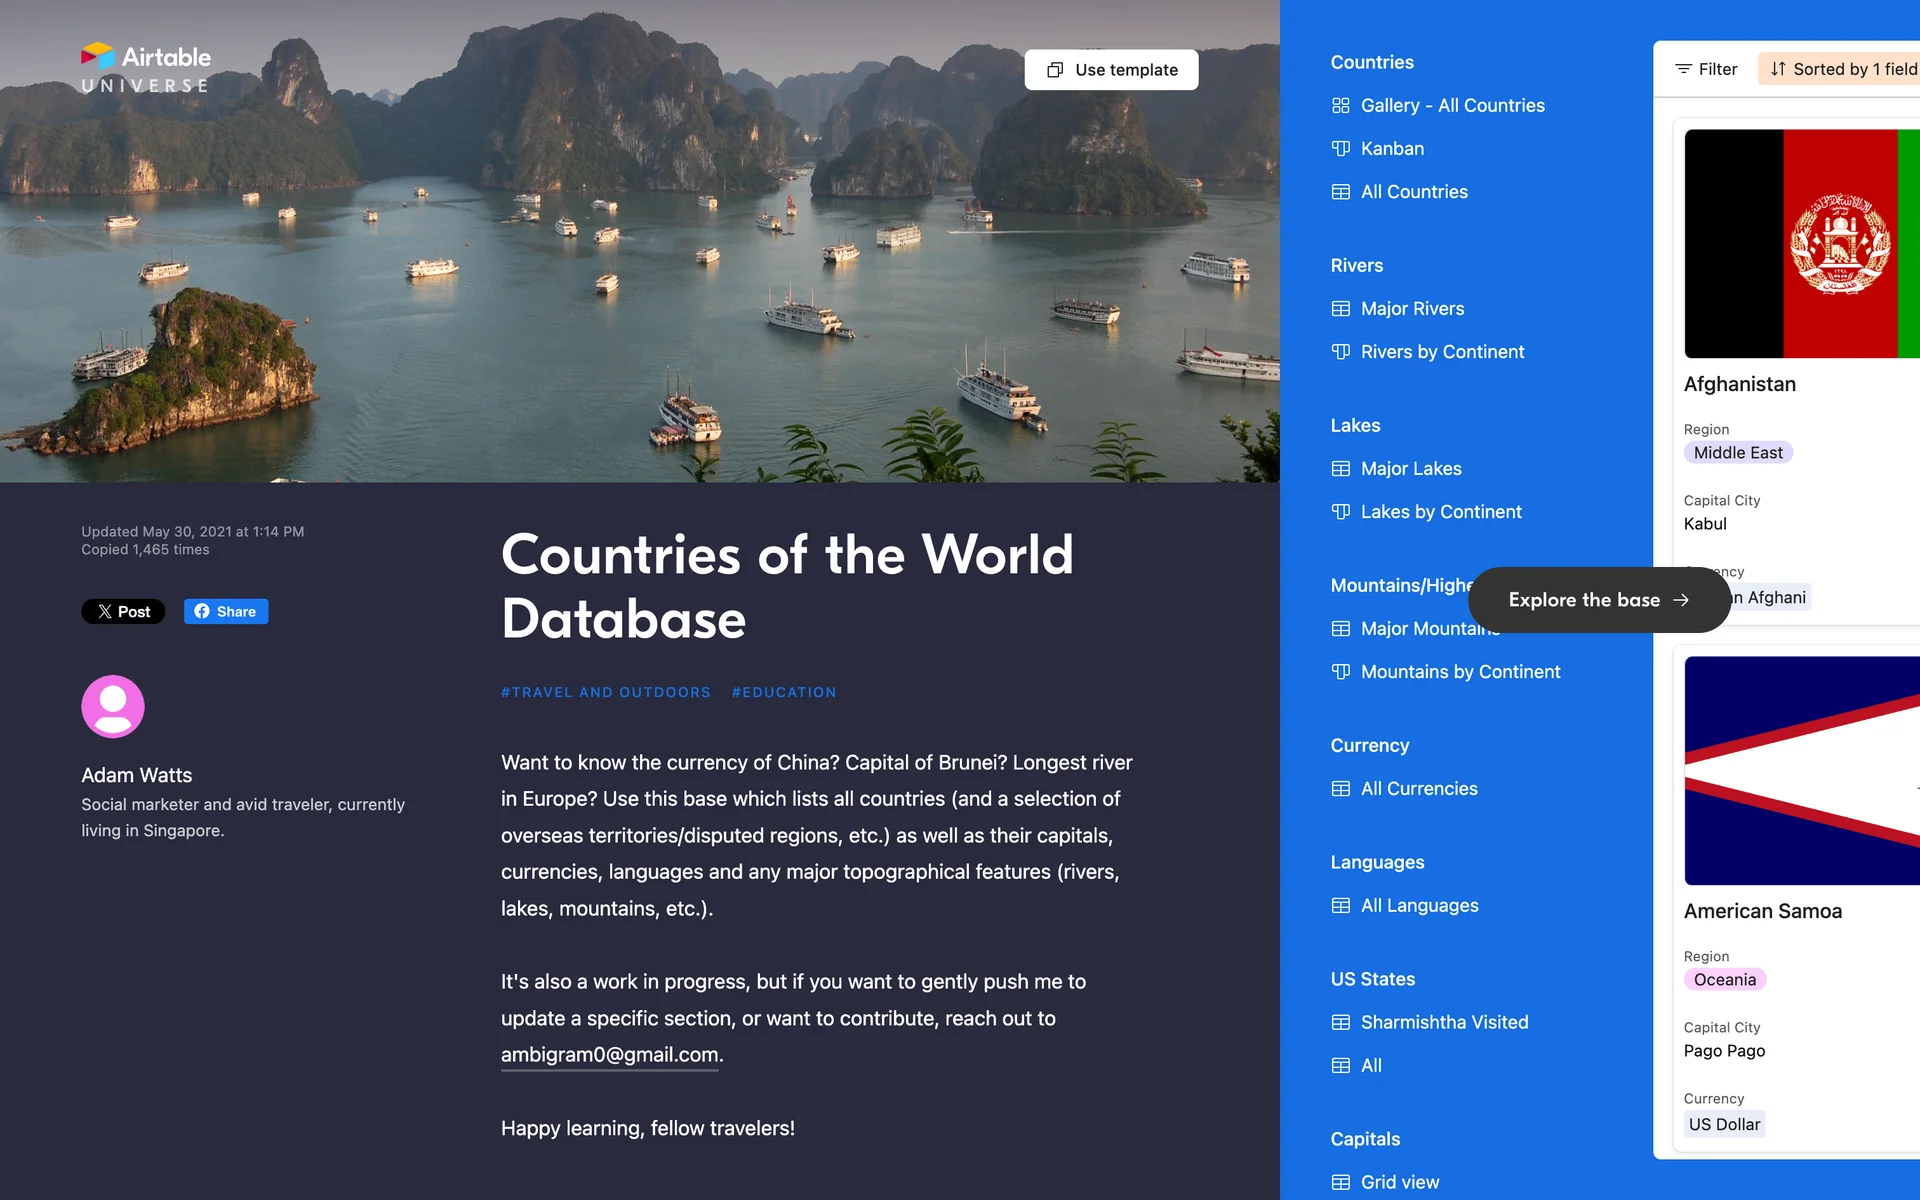Image resolution: width=1920 pixels, height=1200 pixels.
Task: Select the Sharmishtha Visited view
Action: click(x=1443, y=1022)
